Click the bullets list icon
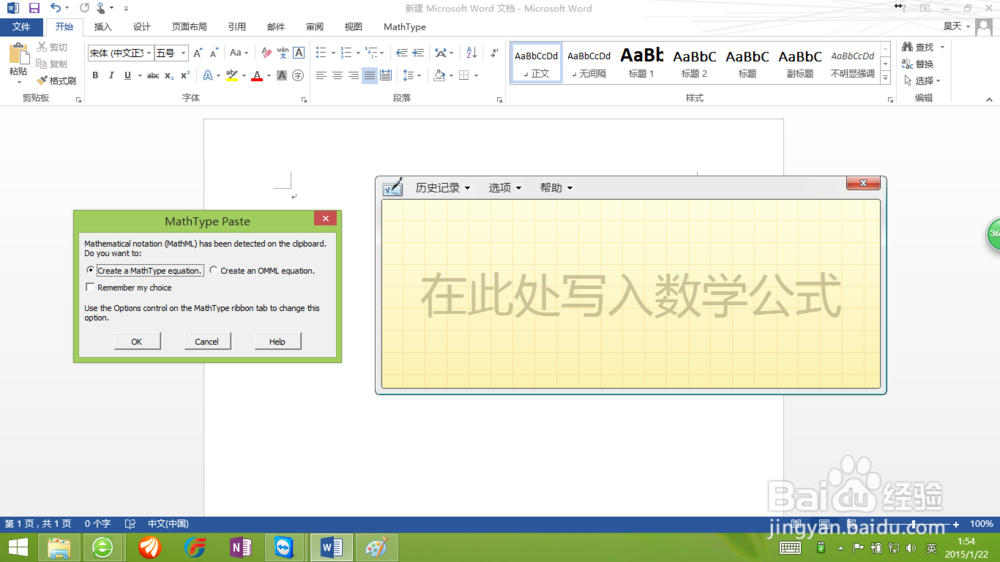This screenshot has height=562, width=1000. point(321,53)
